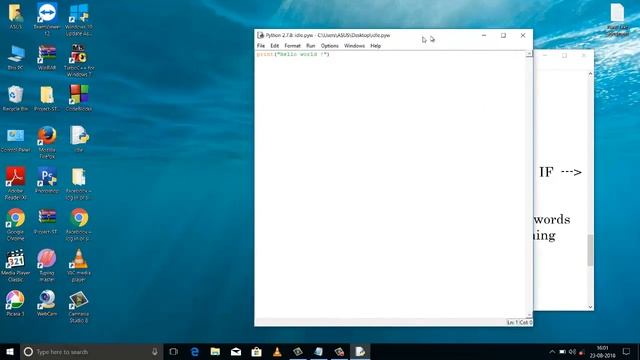Open the Help menu in IDLE
Image resolution: width=640 pixels, height=360 pixels.
376,46
